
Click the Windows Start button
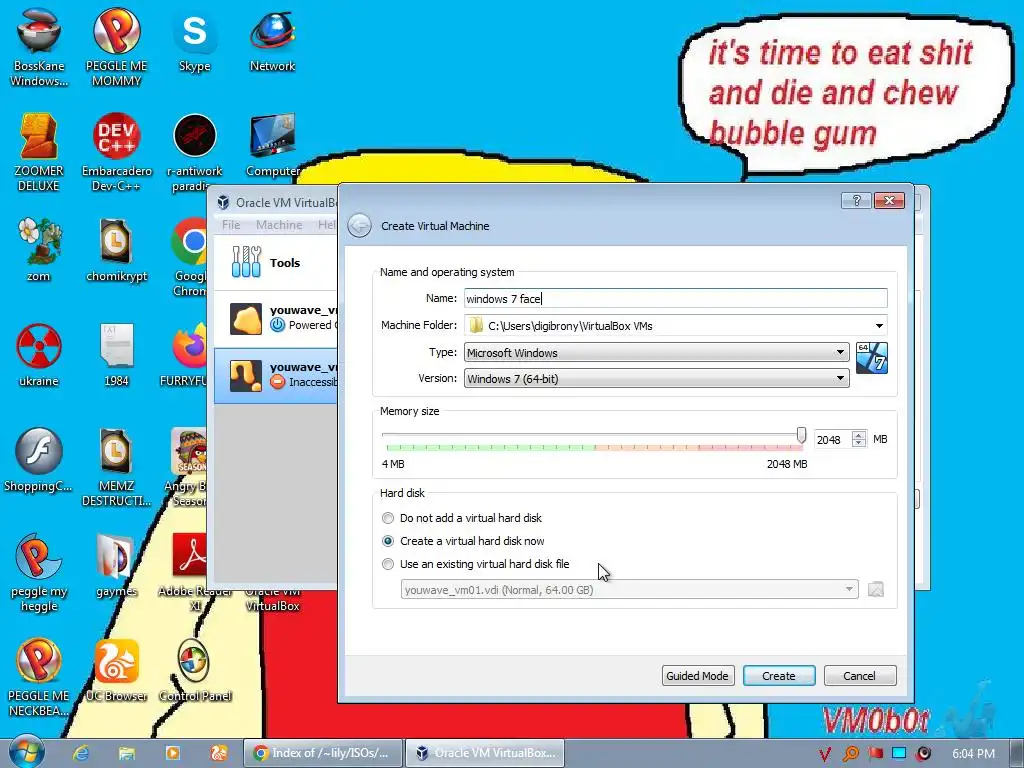pos(26,753)
